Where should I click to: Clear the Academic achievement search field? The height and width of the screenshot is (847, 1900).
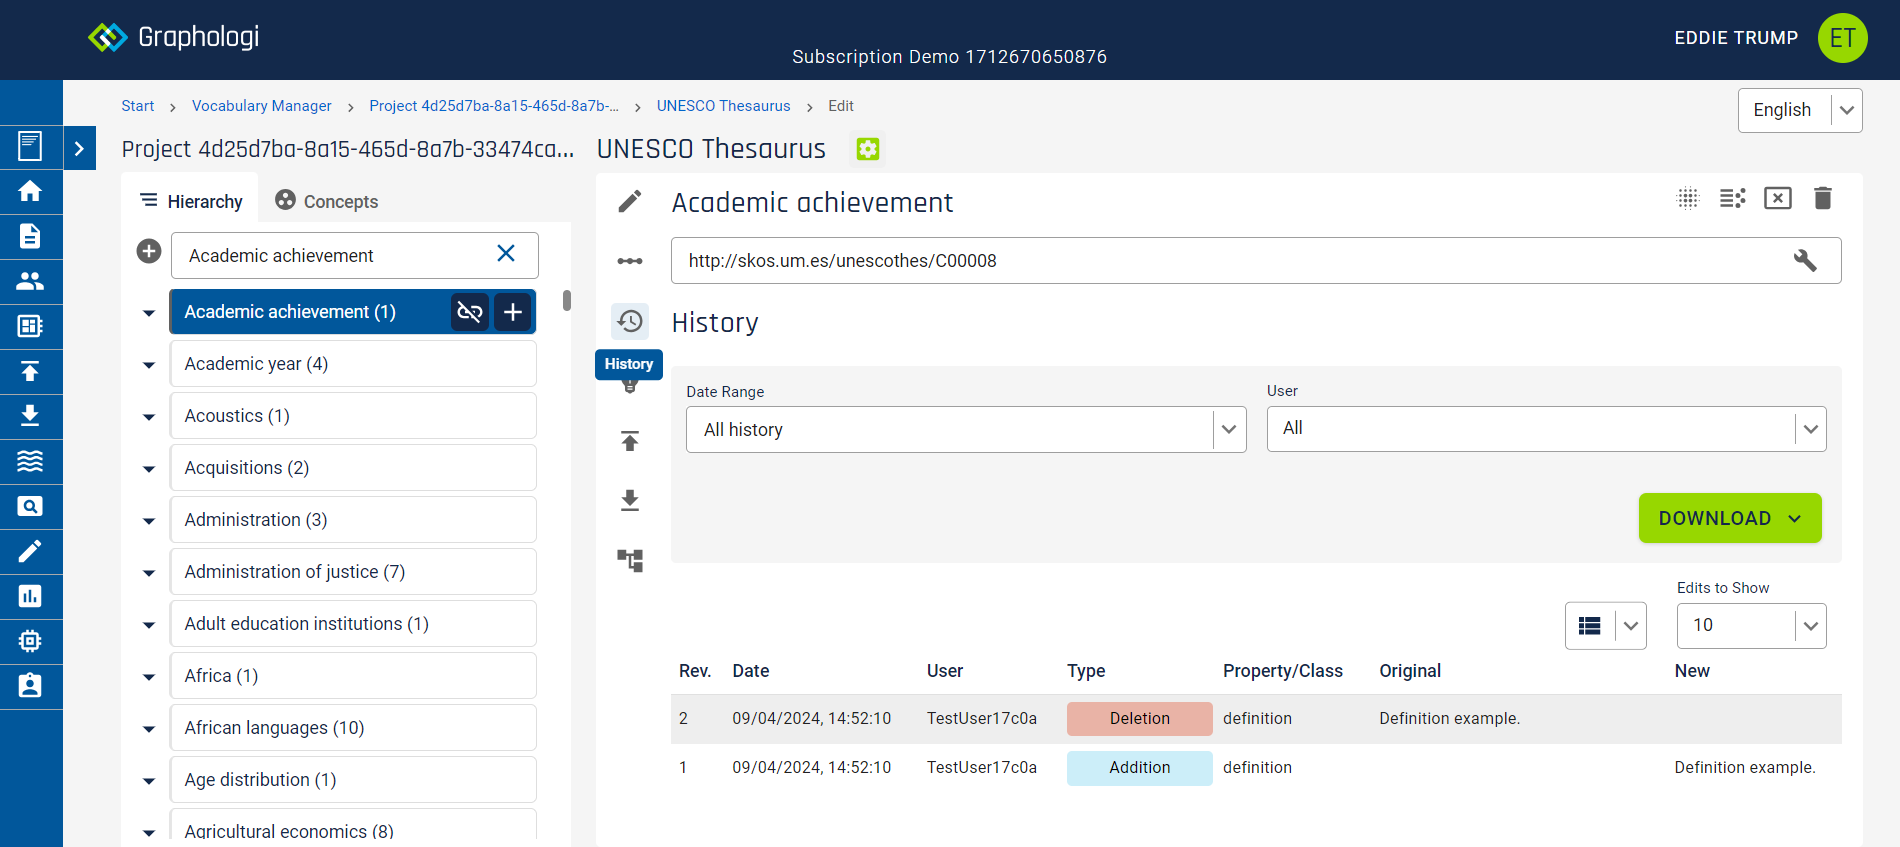pyautogui.click(x=506, y=254)
